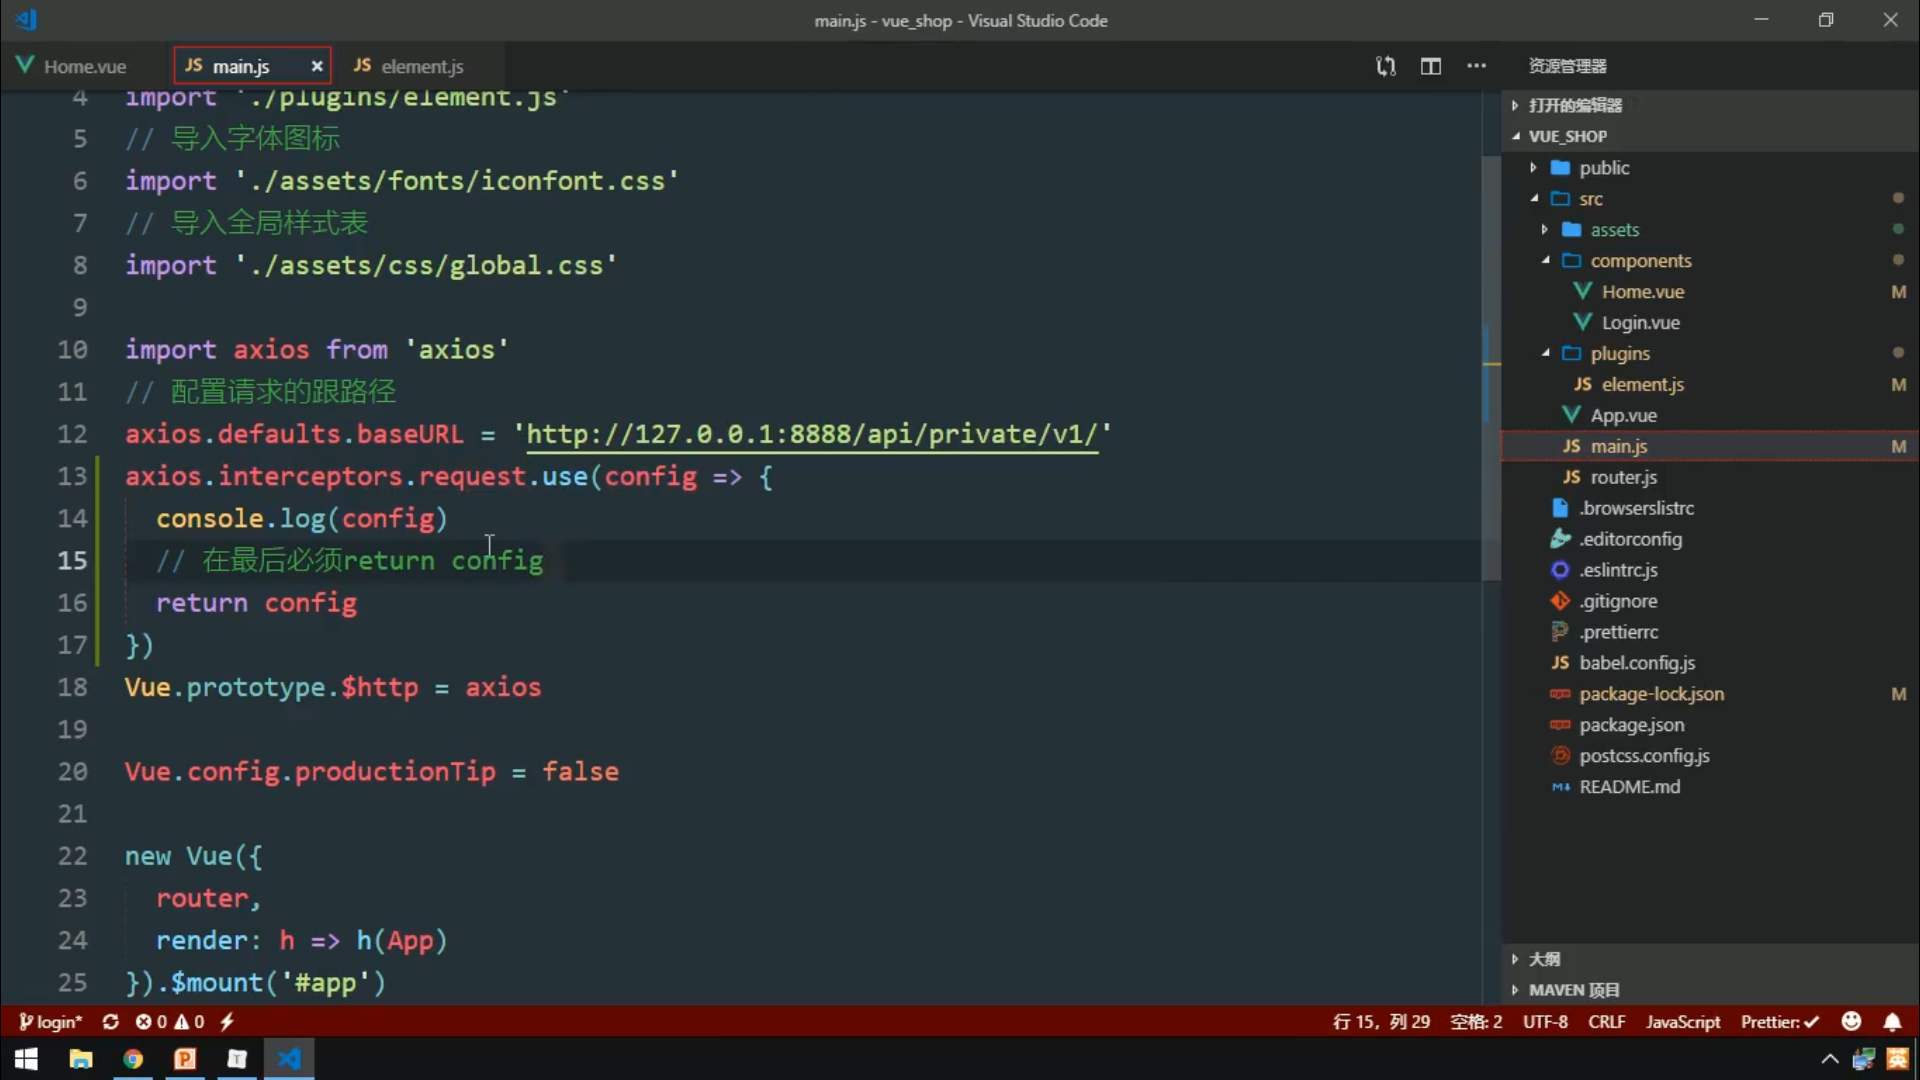Collapse the src folder arrow

[1533, 199]
